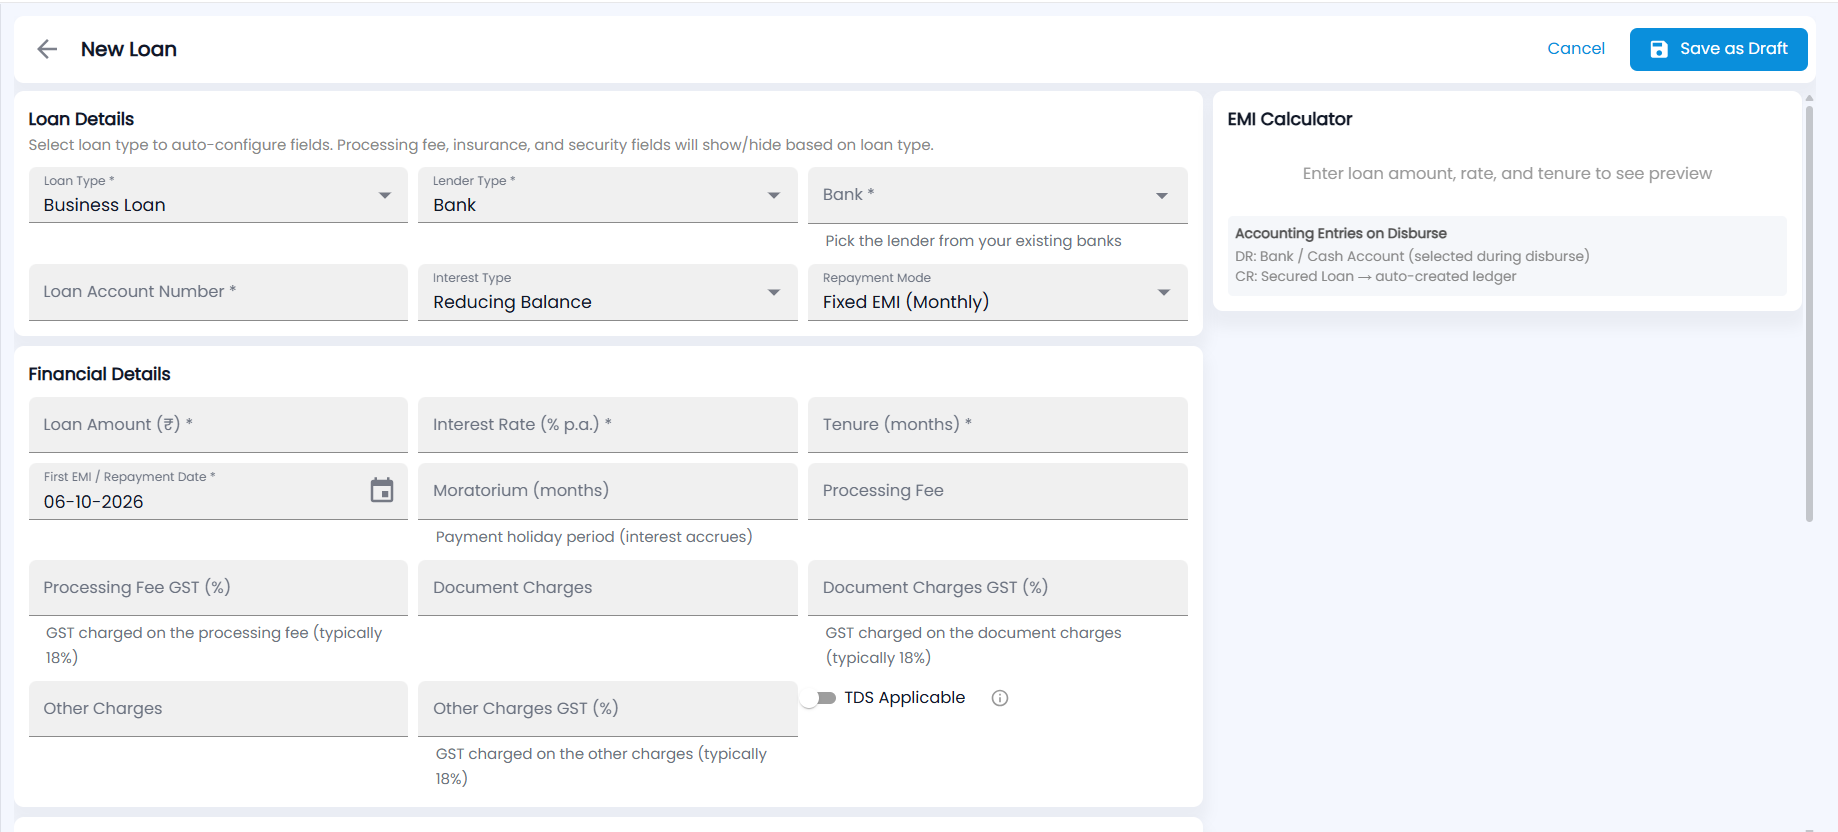Click the Financial Details heading
The height and width of the screenshot is (832, 1838).
point(99,374)
